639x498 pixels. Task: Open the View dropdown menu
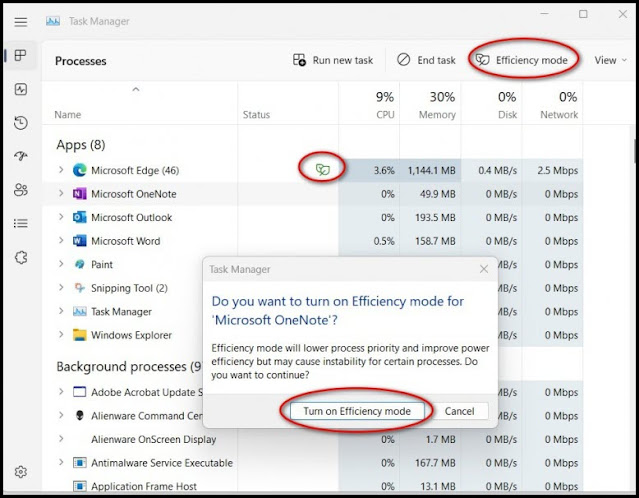pos(610,60)
